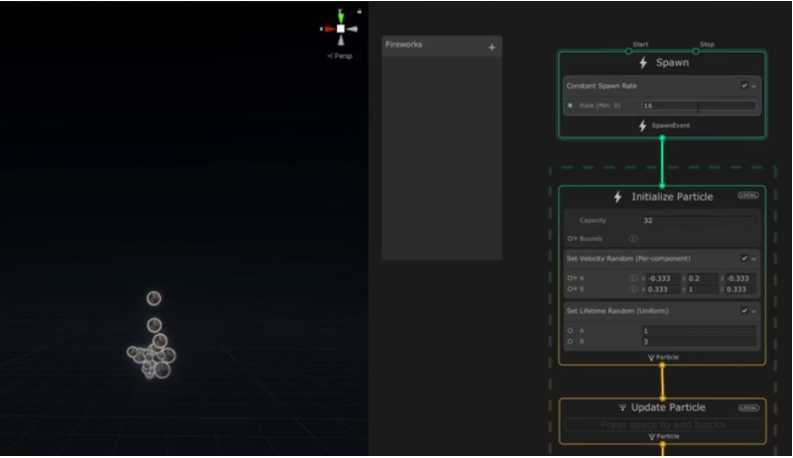Click lifetime B field showing 3

tap(698, 342)
